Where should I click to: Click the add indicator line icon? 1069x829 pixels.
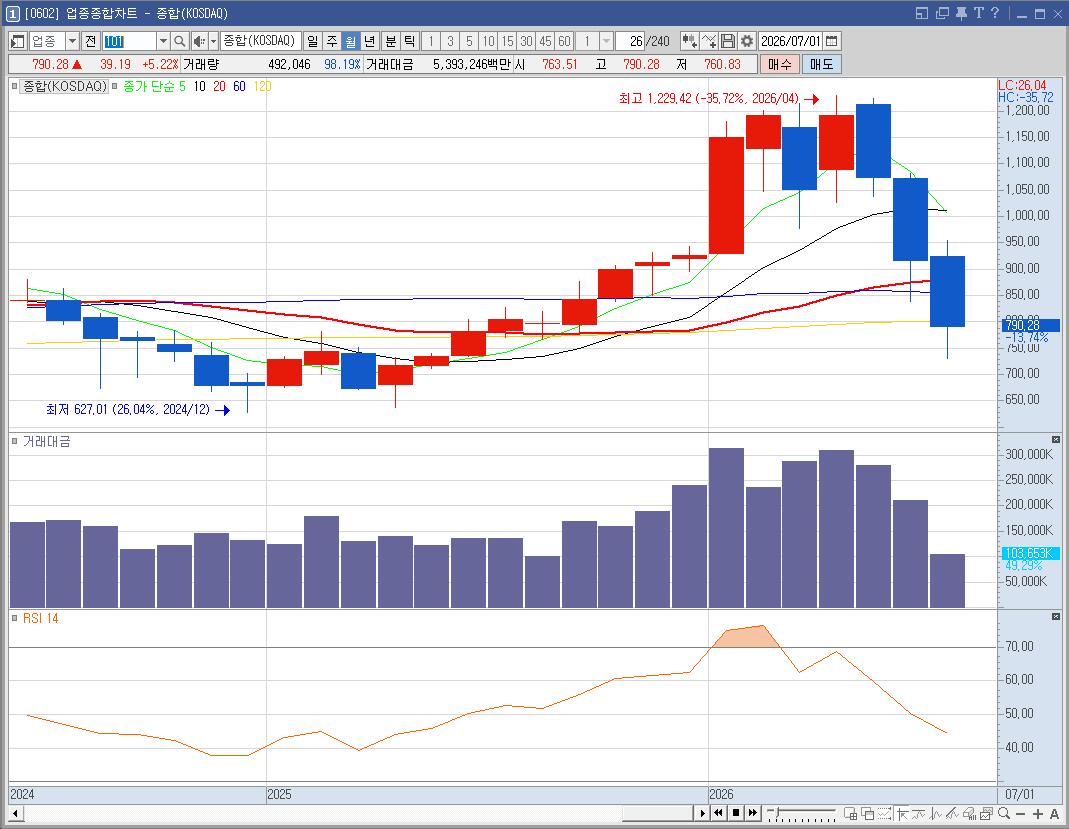(x=709, y=42)
